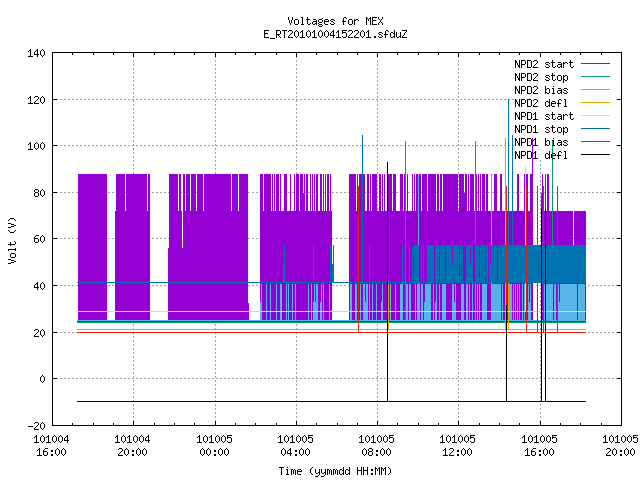Click the y-axis tick value 80
Image resolution: width=640 pixels, height=480 pixels.
[39, 193]
